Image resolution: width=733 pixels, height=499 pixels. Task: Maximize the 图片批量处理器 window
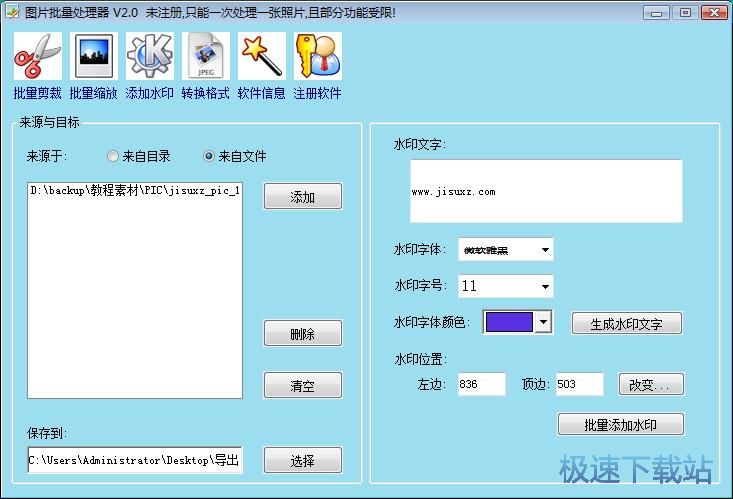[685, 13]
